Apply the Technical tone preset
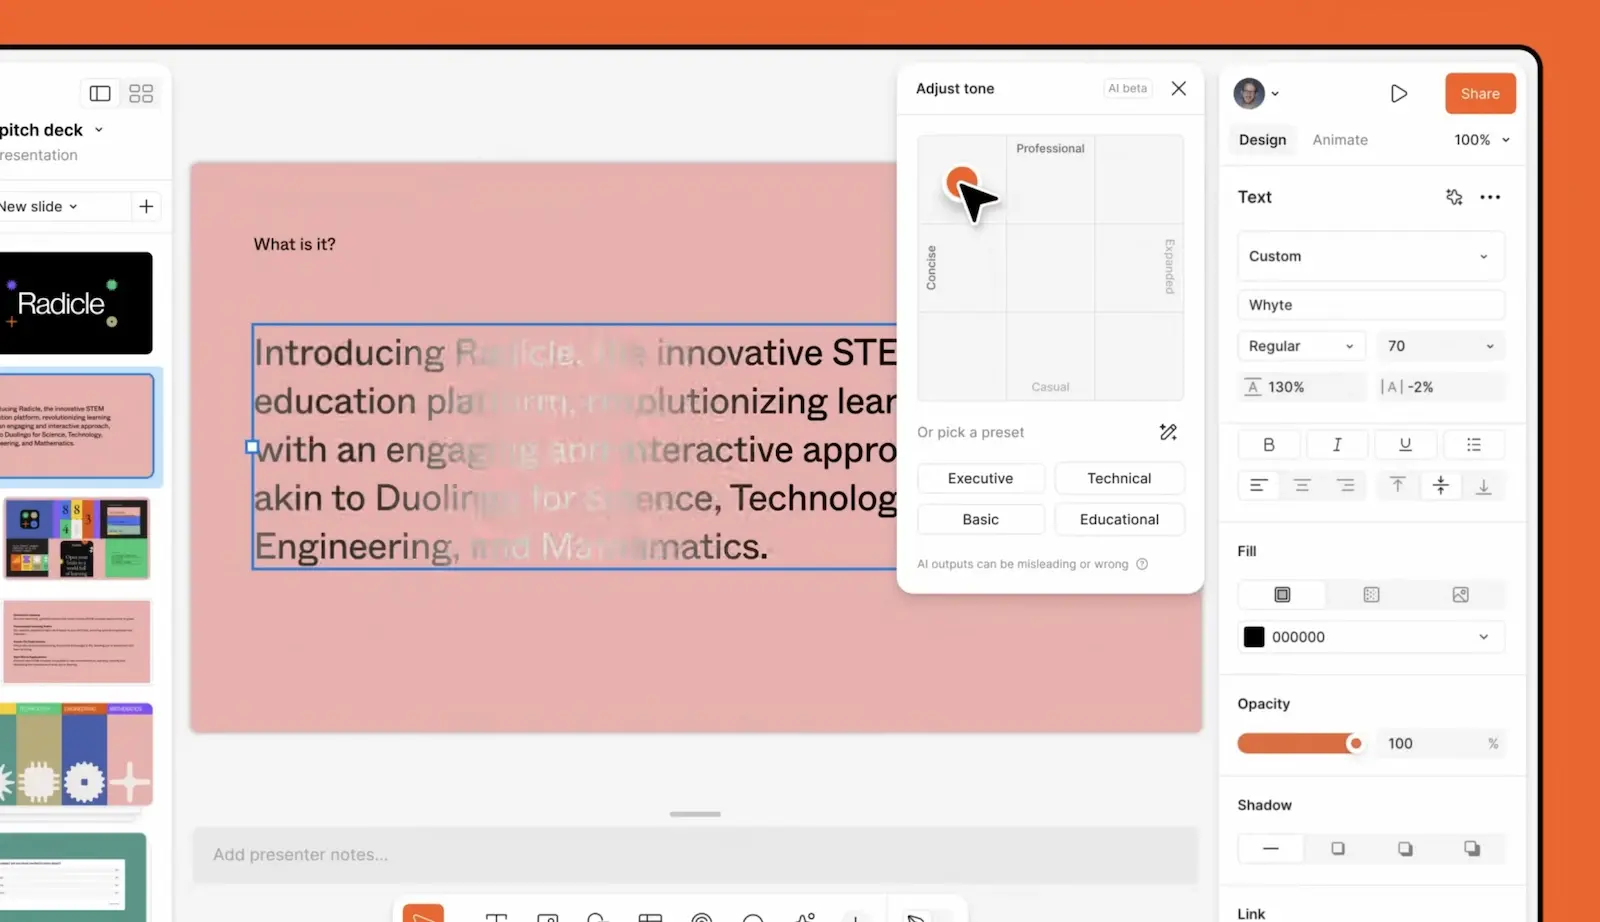The image size is (1600, 922). 1119,478
